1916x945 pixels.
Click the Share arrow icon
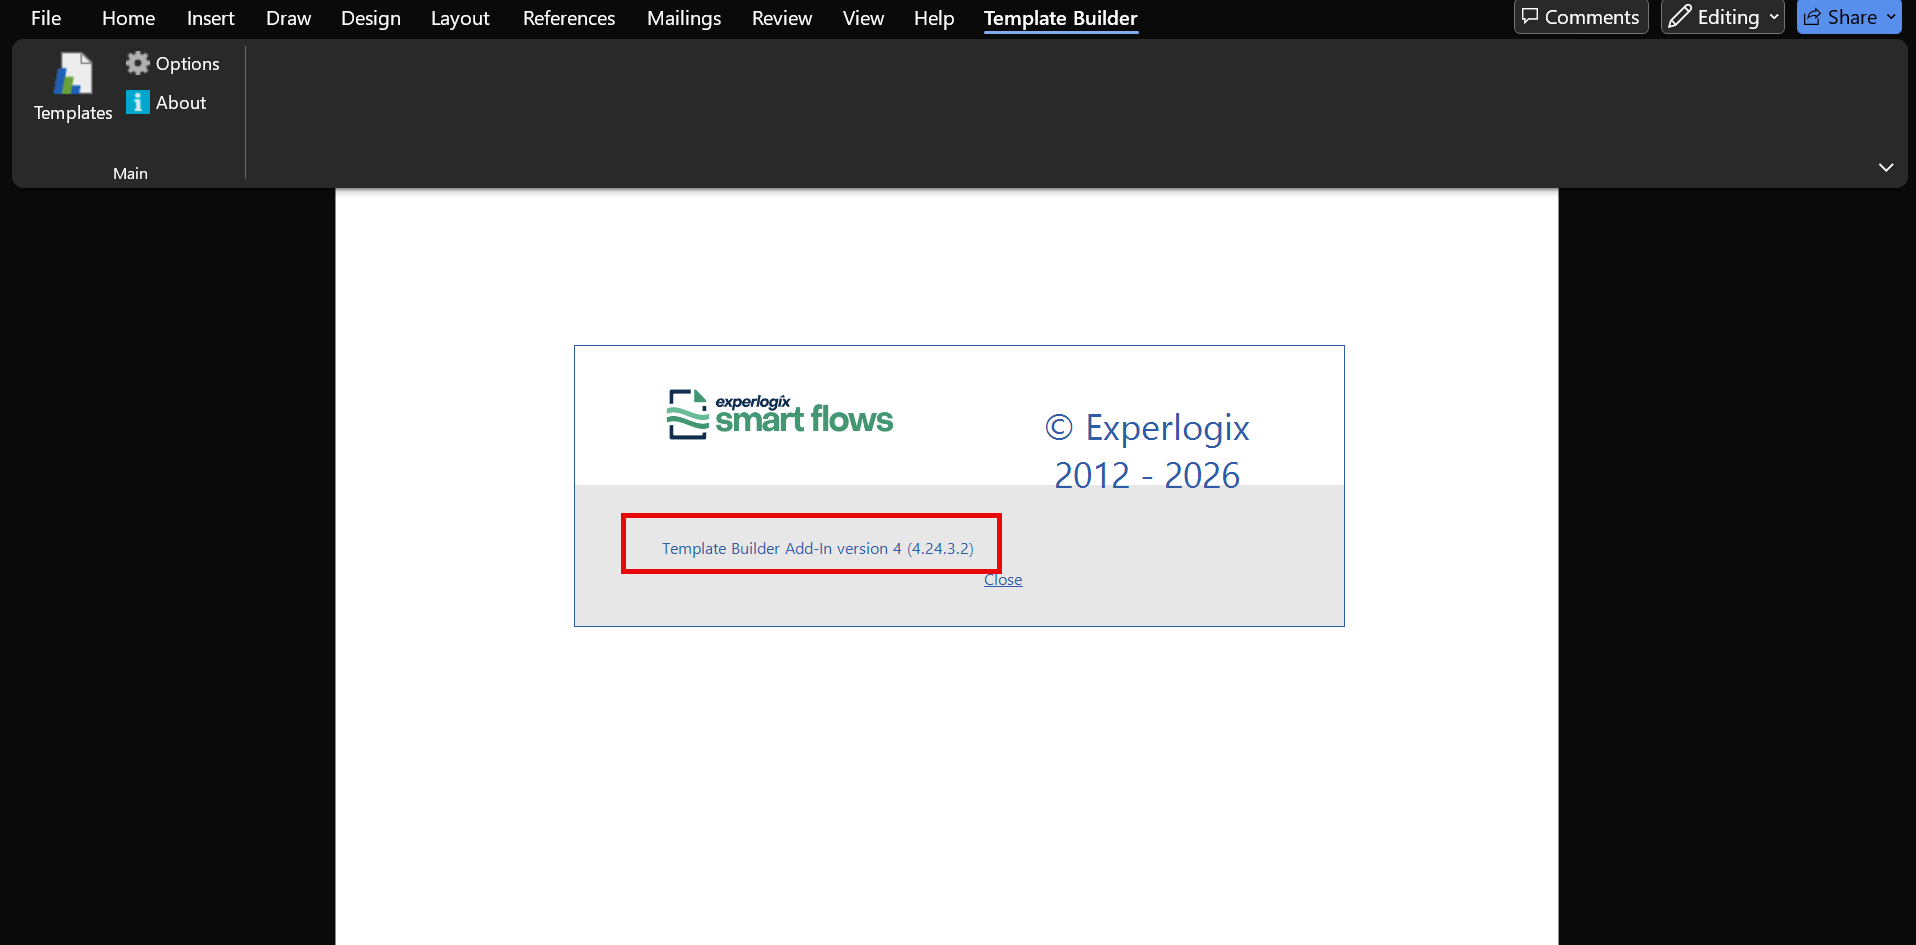1812,17
